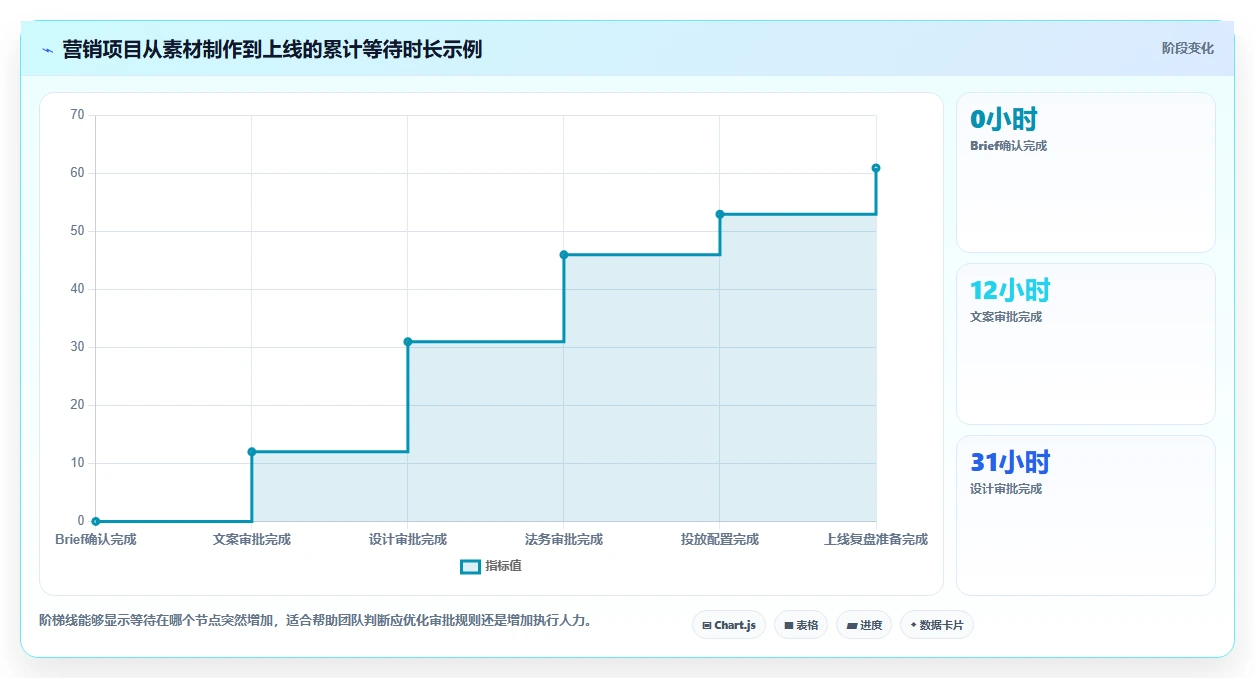
Task: Click the x-axis label 上线复盘准备完成
Action: (x=876, y=539)
